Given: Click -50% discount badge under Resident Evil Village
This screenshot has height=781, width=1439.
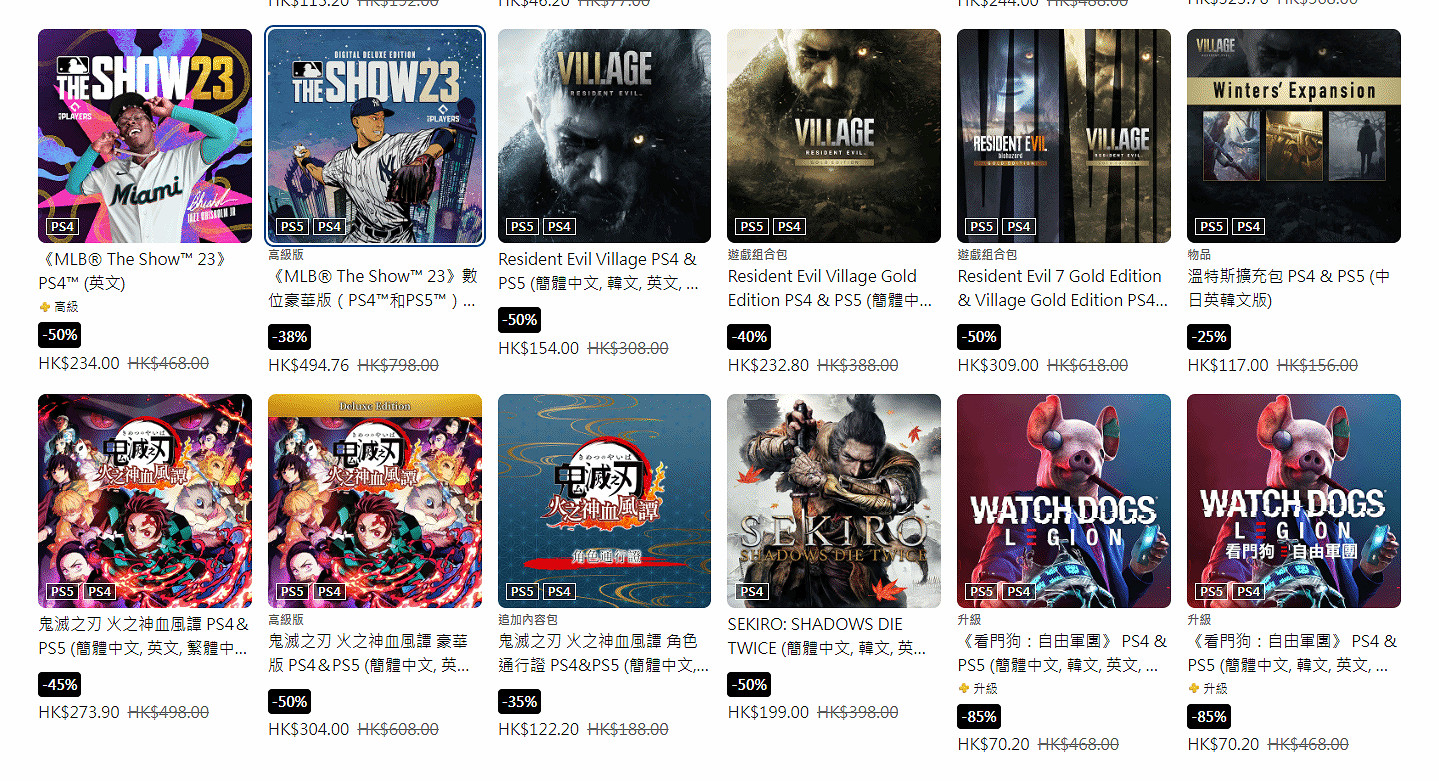Looking at the screenshot, I should [519, 320].
